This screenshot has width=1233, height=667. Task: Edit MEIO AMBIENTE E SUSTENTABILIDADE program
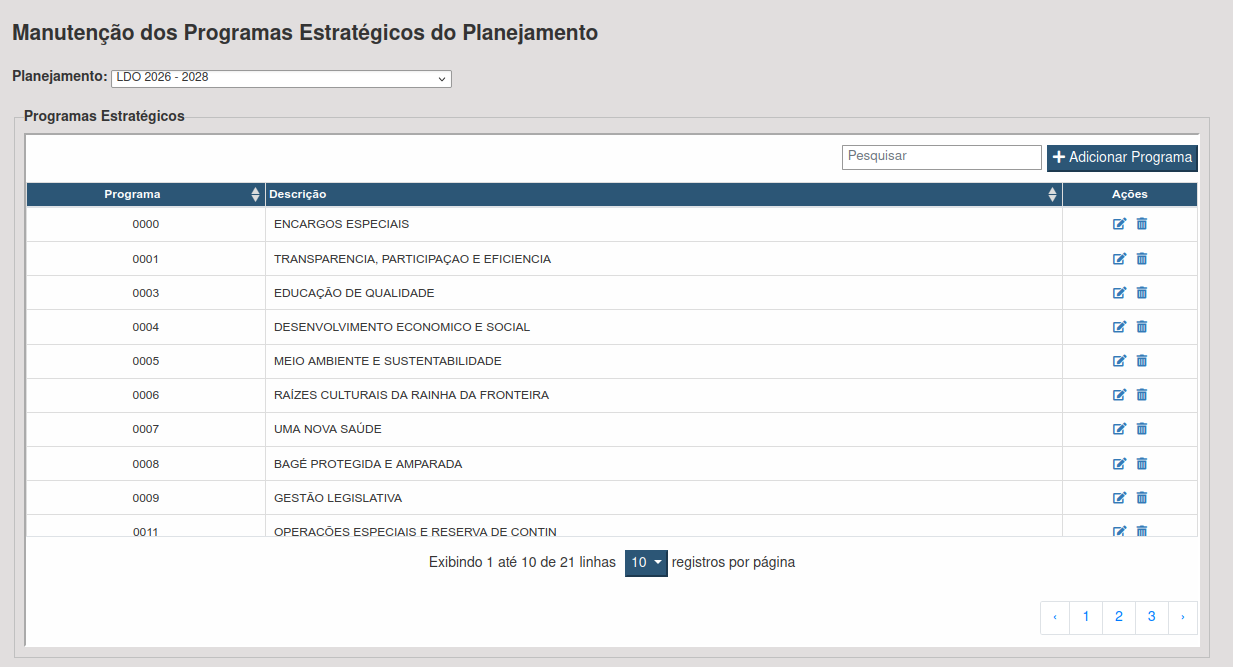click(x=1119, y=361)
